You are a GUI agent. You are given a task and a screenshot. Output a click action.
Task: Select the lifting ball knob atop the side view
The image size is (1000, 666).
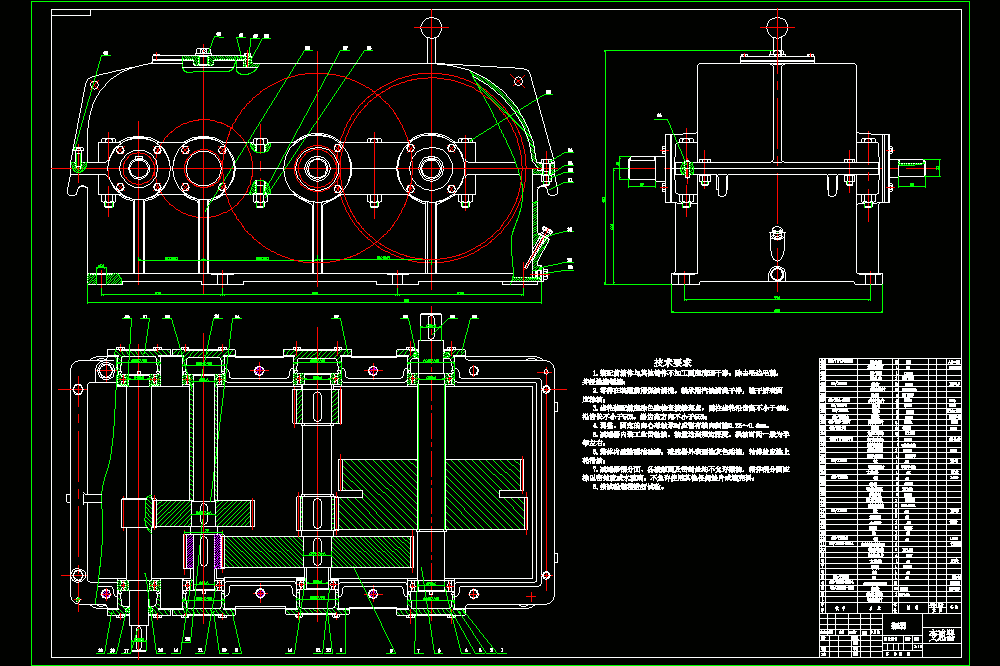(777, 28)
